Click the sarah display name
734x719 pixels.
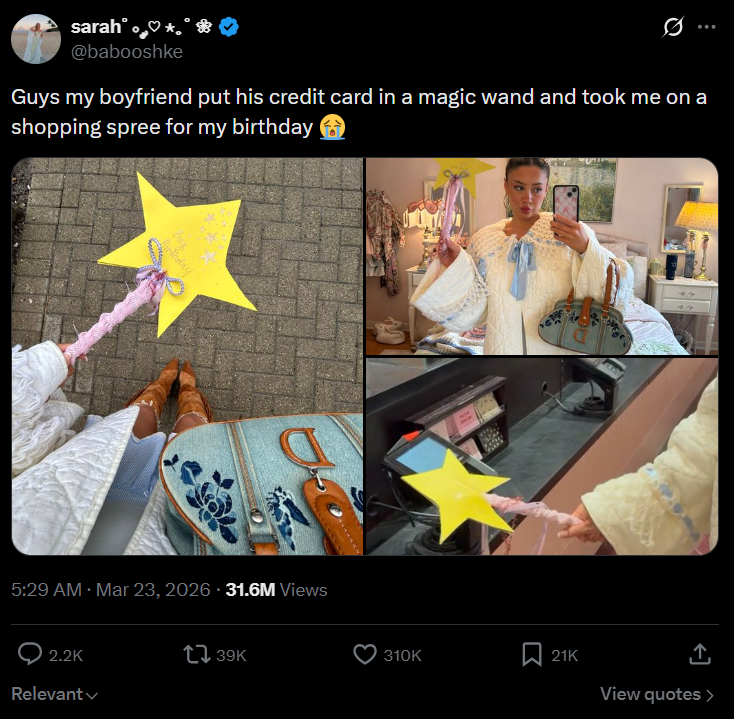tap(96, 27)
